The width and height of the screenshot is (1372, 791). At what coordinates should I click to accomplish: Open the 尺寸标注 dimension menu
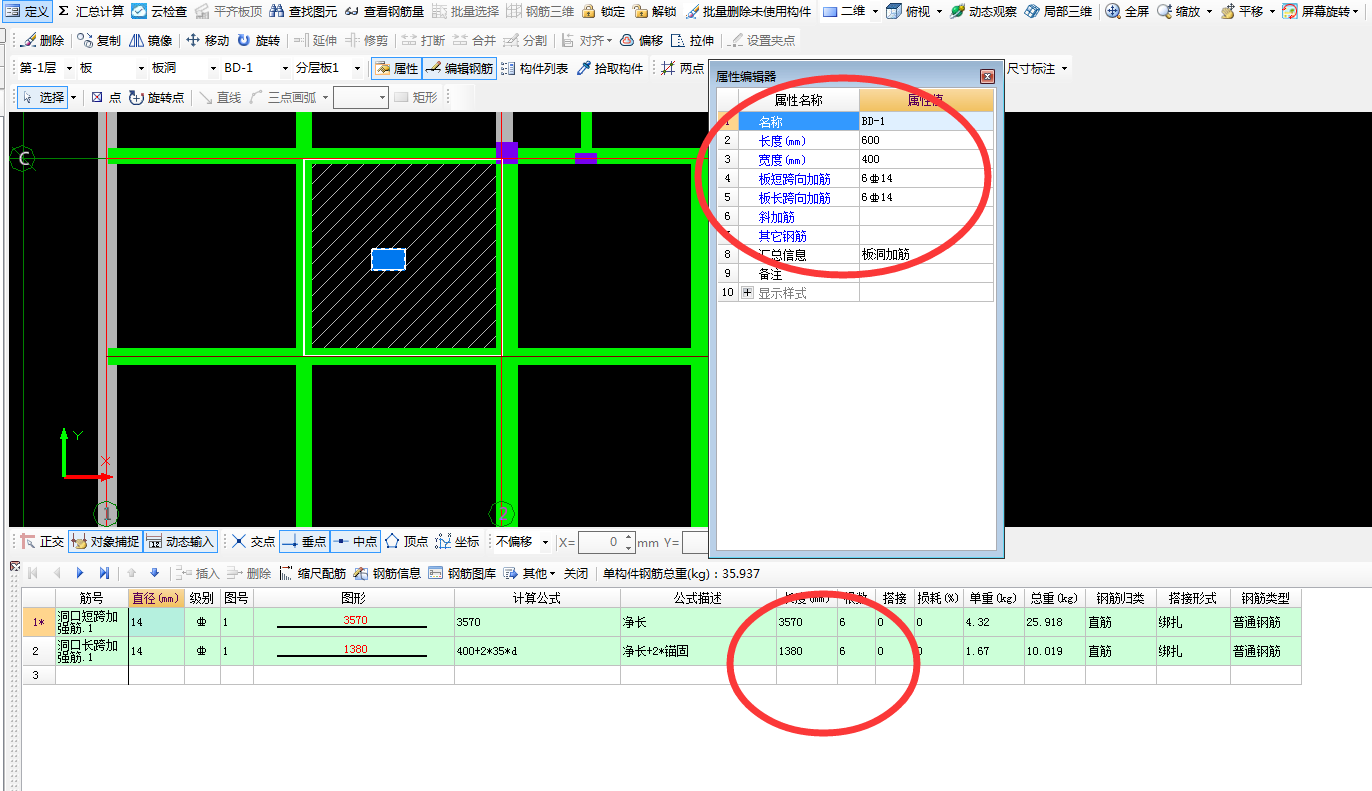click(x=1037, y=69)
